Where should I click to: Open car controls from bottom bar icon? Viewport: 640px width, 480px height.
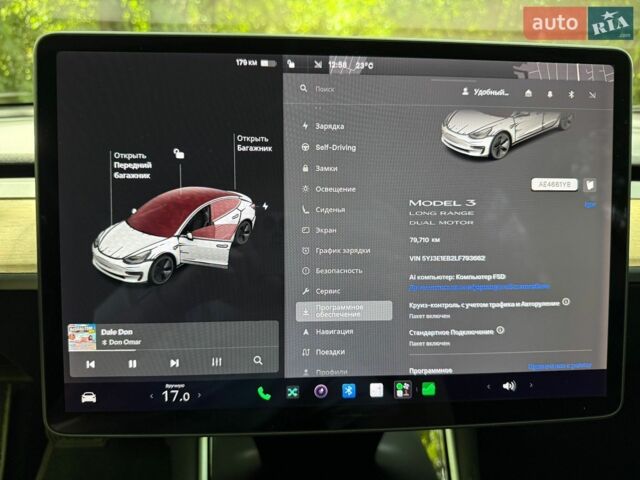[x=89, y=397]
